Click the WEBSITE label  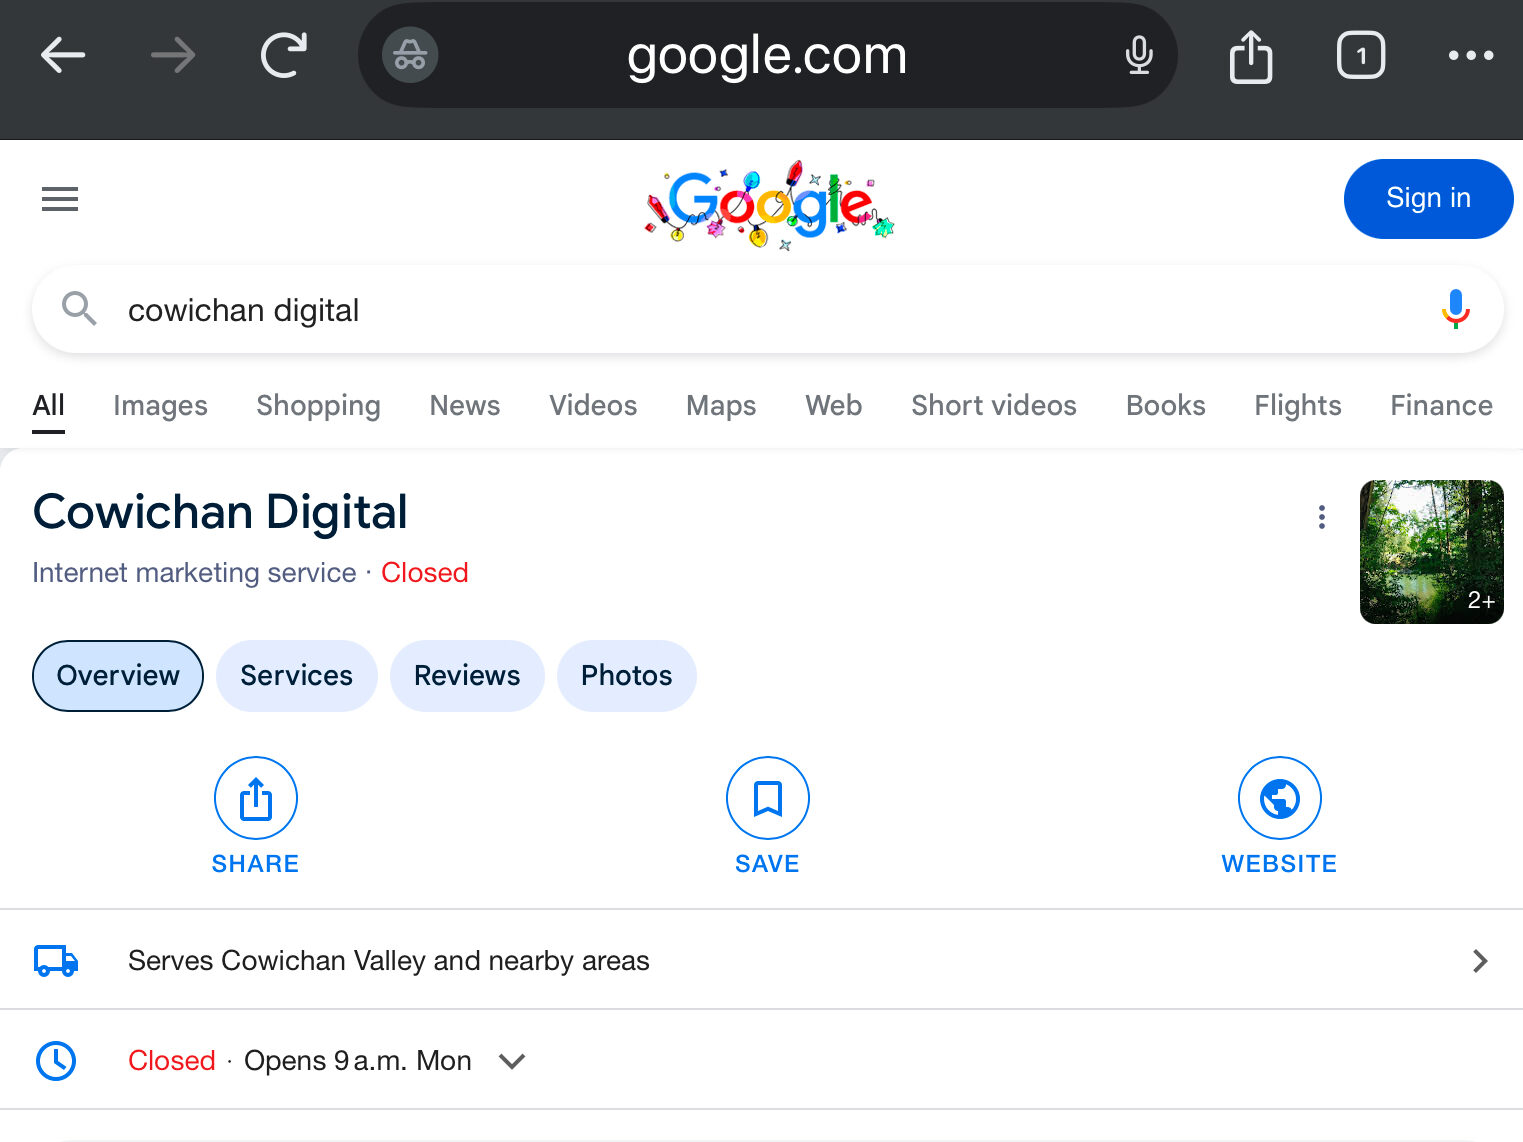point(1279,864)
